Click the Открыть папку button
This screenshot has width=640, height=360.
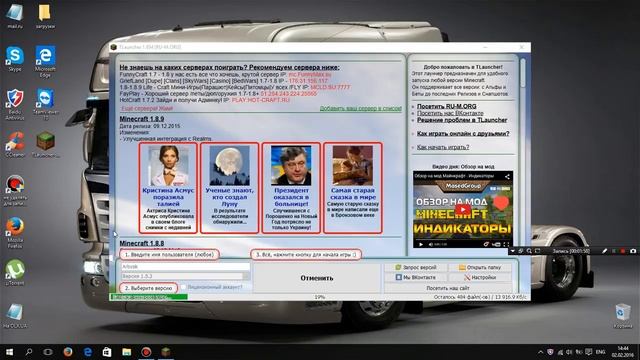coord(480,267)
